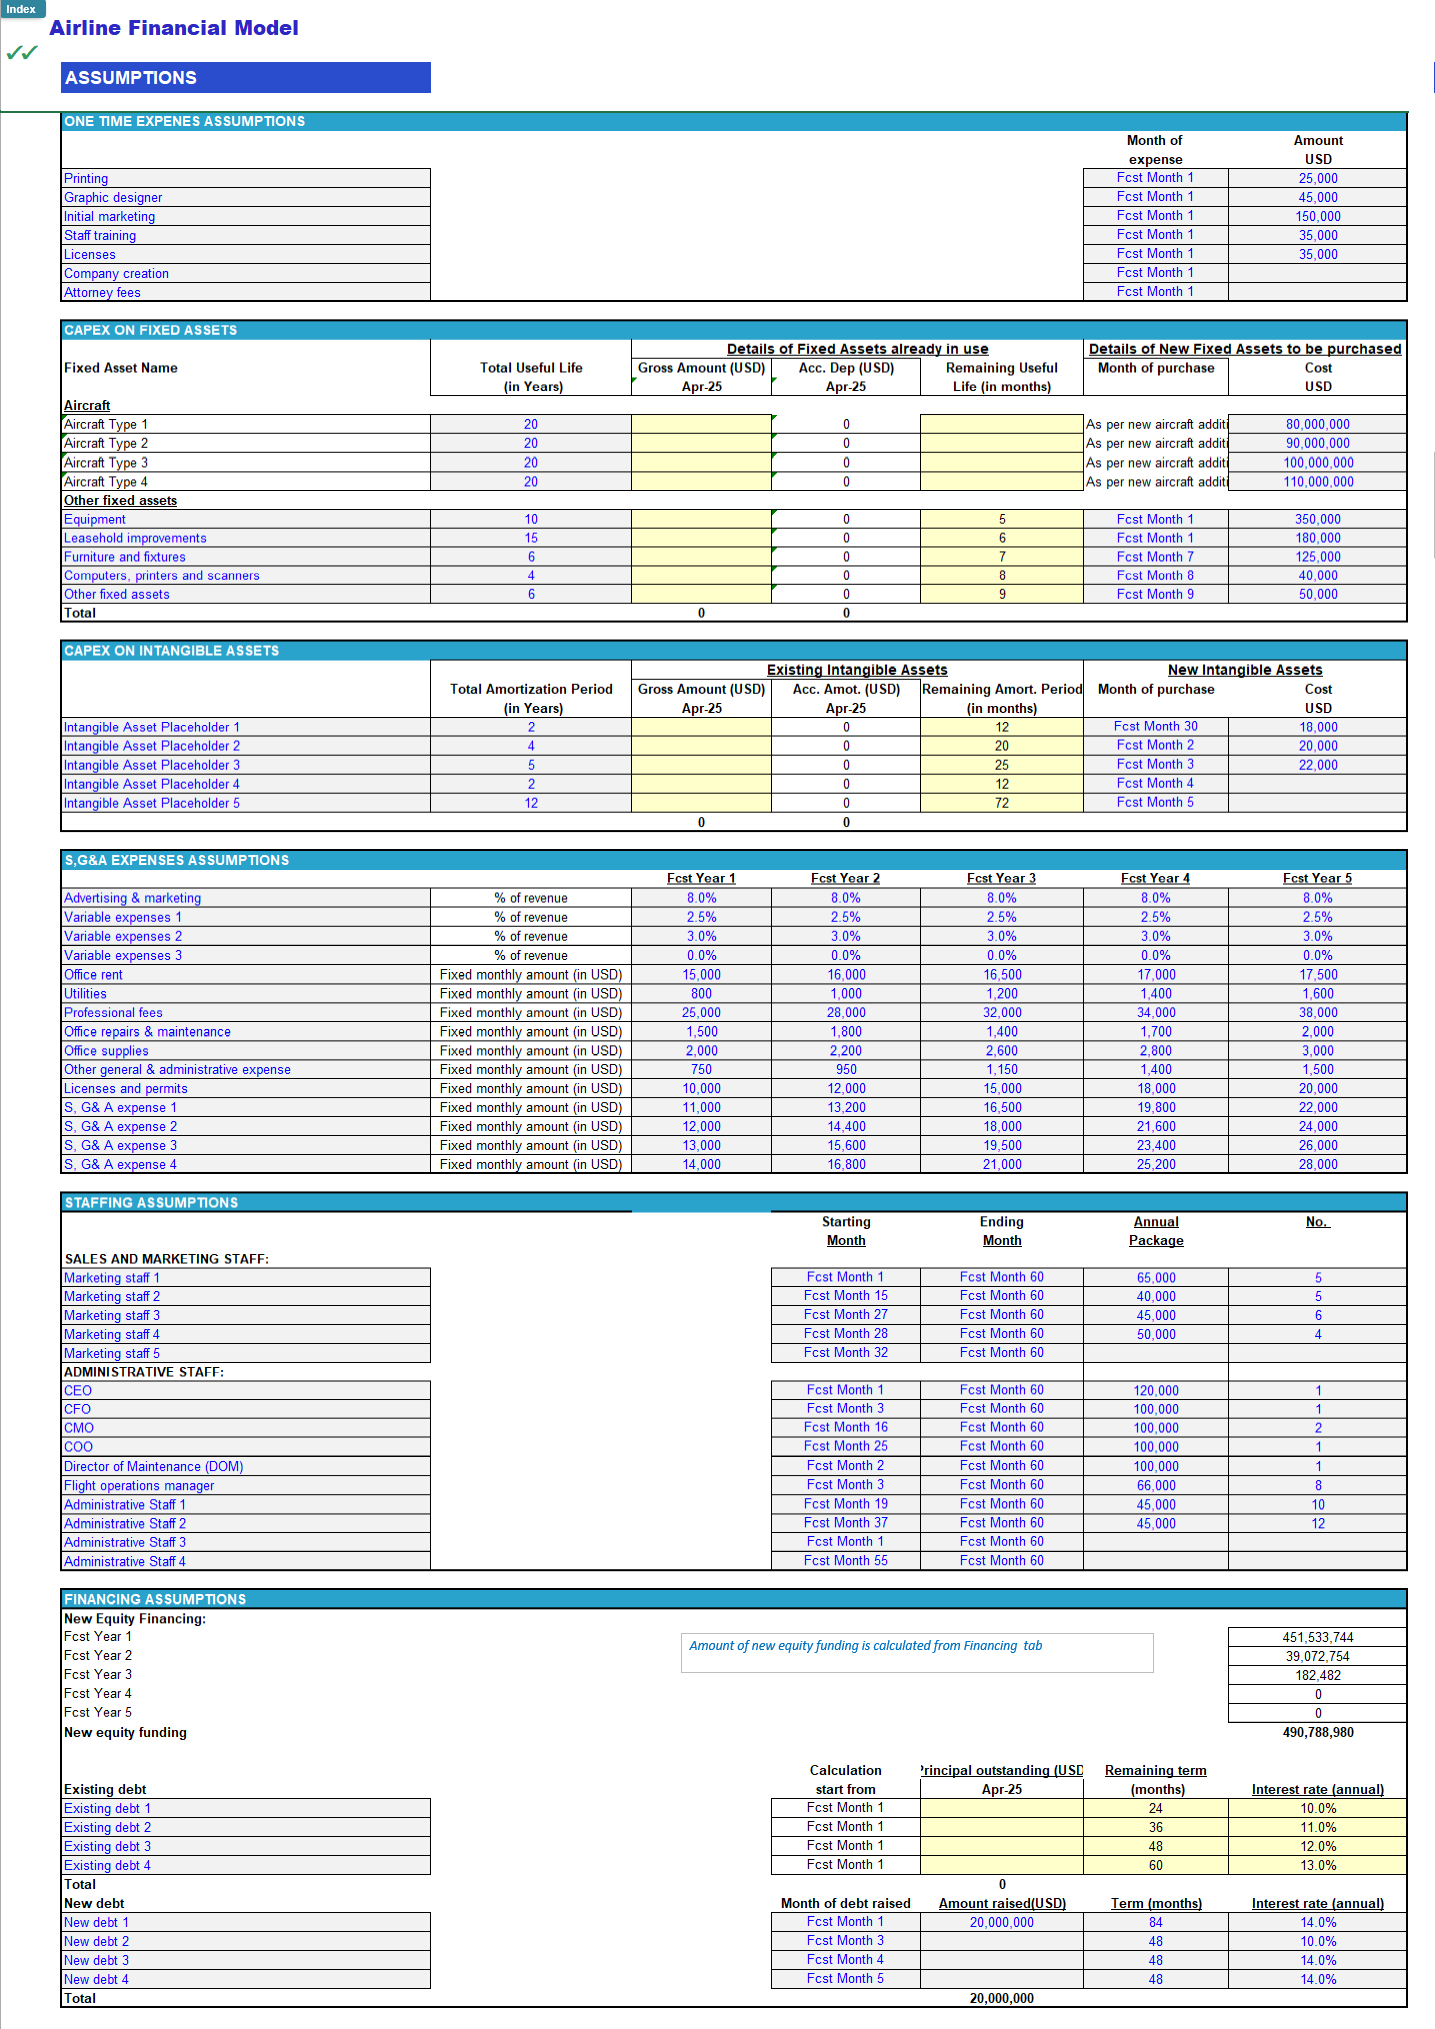Select CMO starting month Fcst Month 16
This screenshot has width=1435, height=2029.
[846, 1428]
